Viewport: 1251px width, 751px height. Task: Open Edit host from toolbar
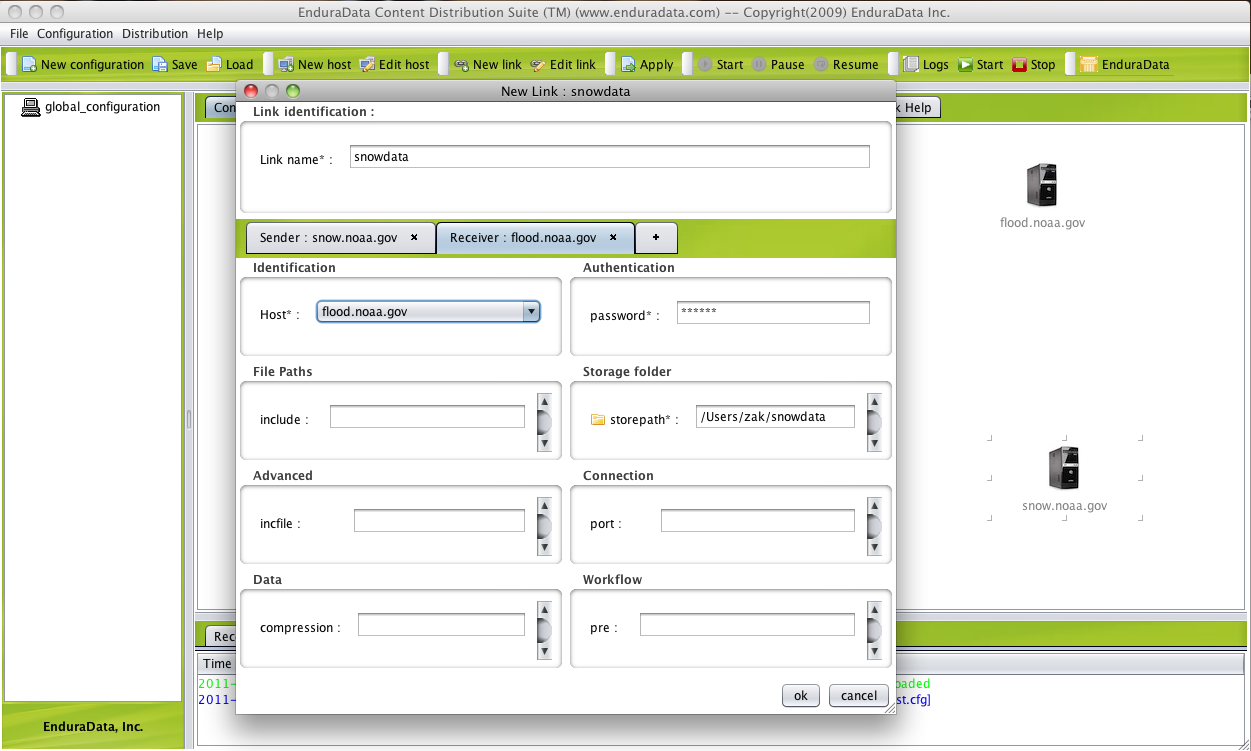point(394,64)
